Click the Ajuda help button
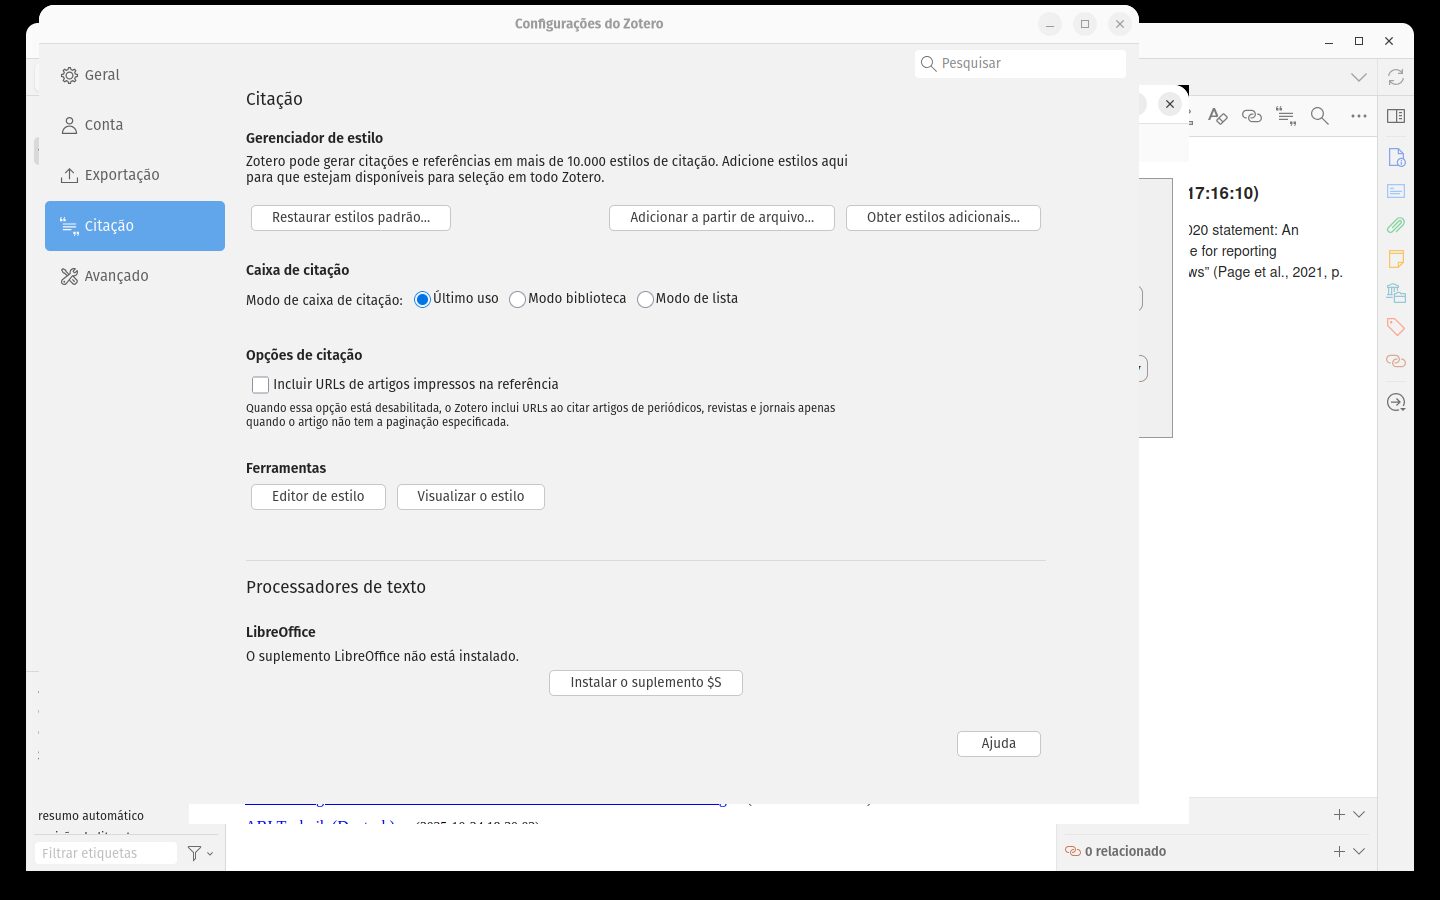The height and width of the screenshot is (900, 1440). pos(999,744)
